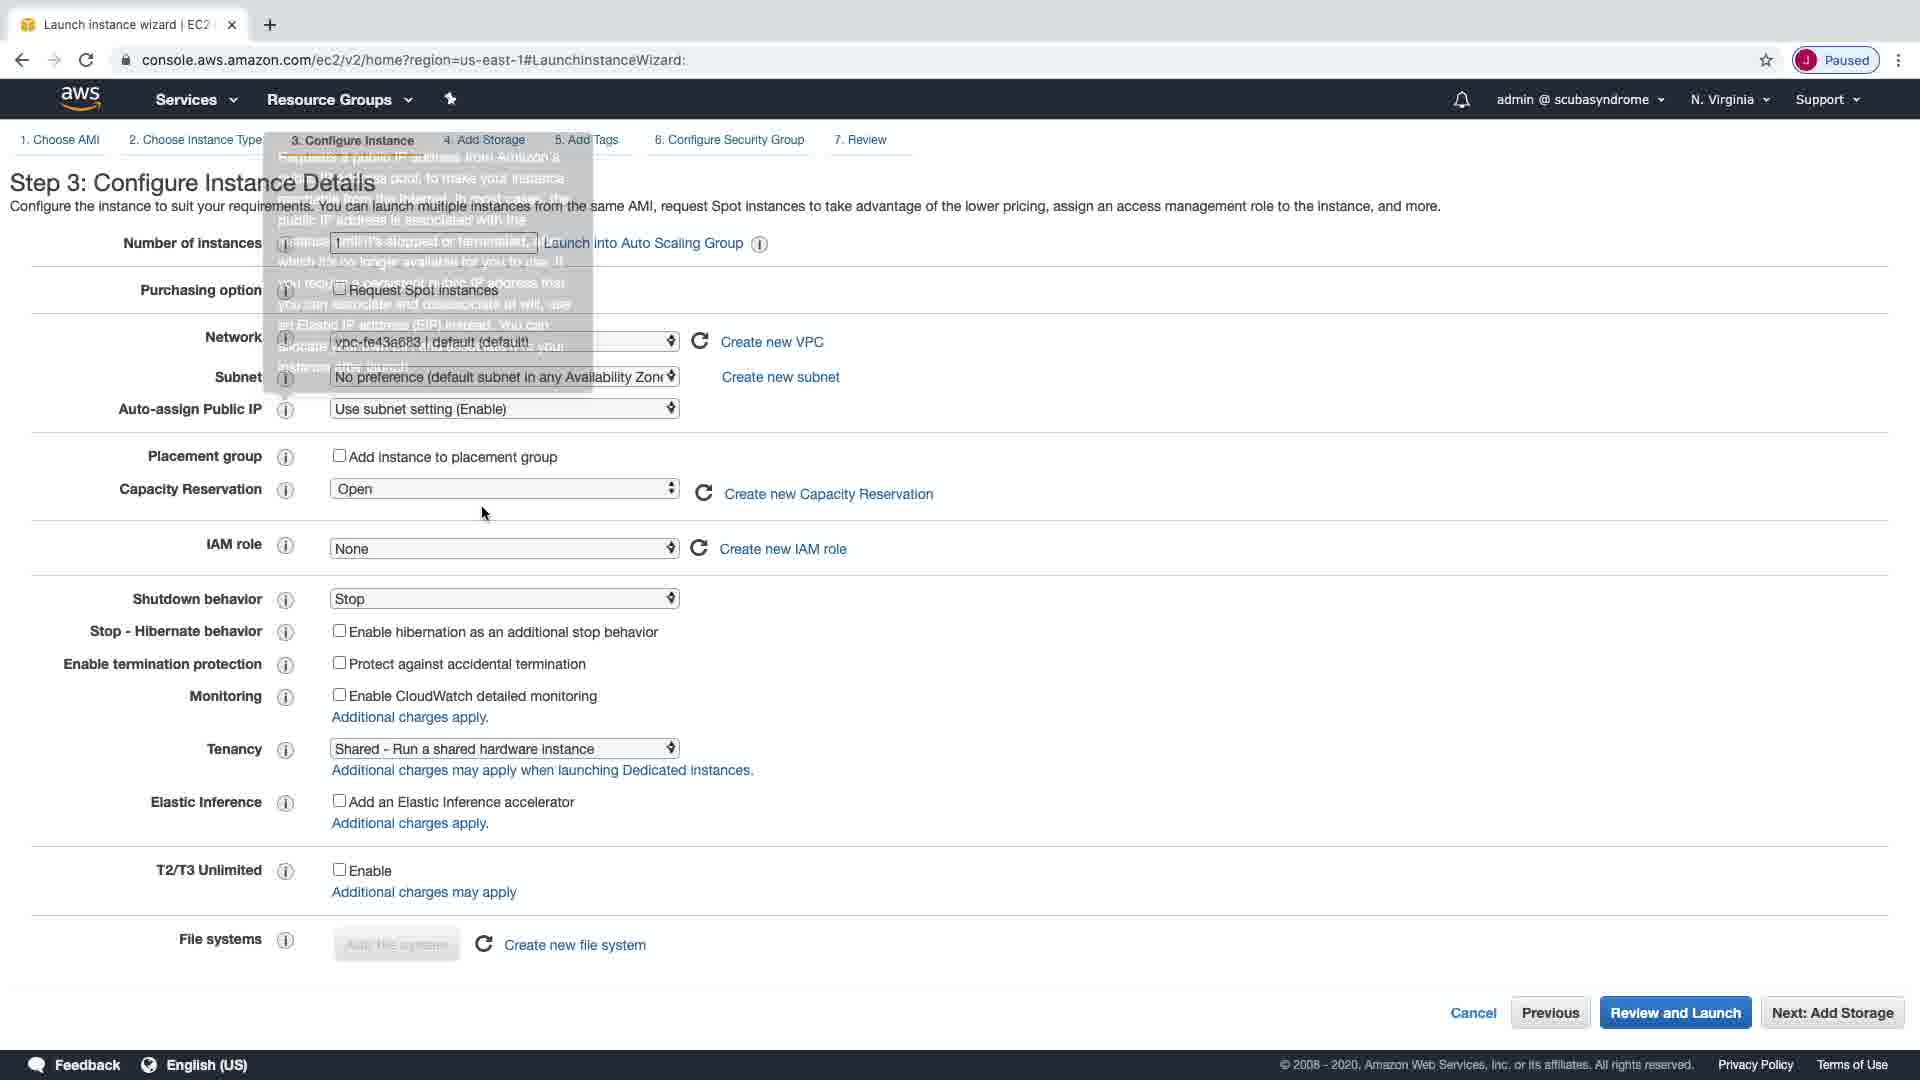
Task: Refresh the Capacity Reservation list
Action: (x=704, y=493)
